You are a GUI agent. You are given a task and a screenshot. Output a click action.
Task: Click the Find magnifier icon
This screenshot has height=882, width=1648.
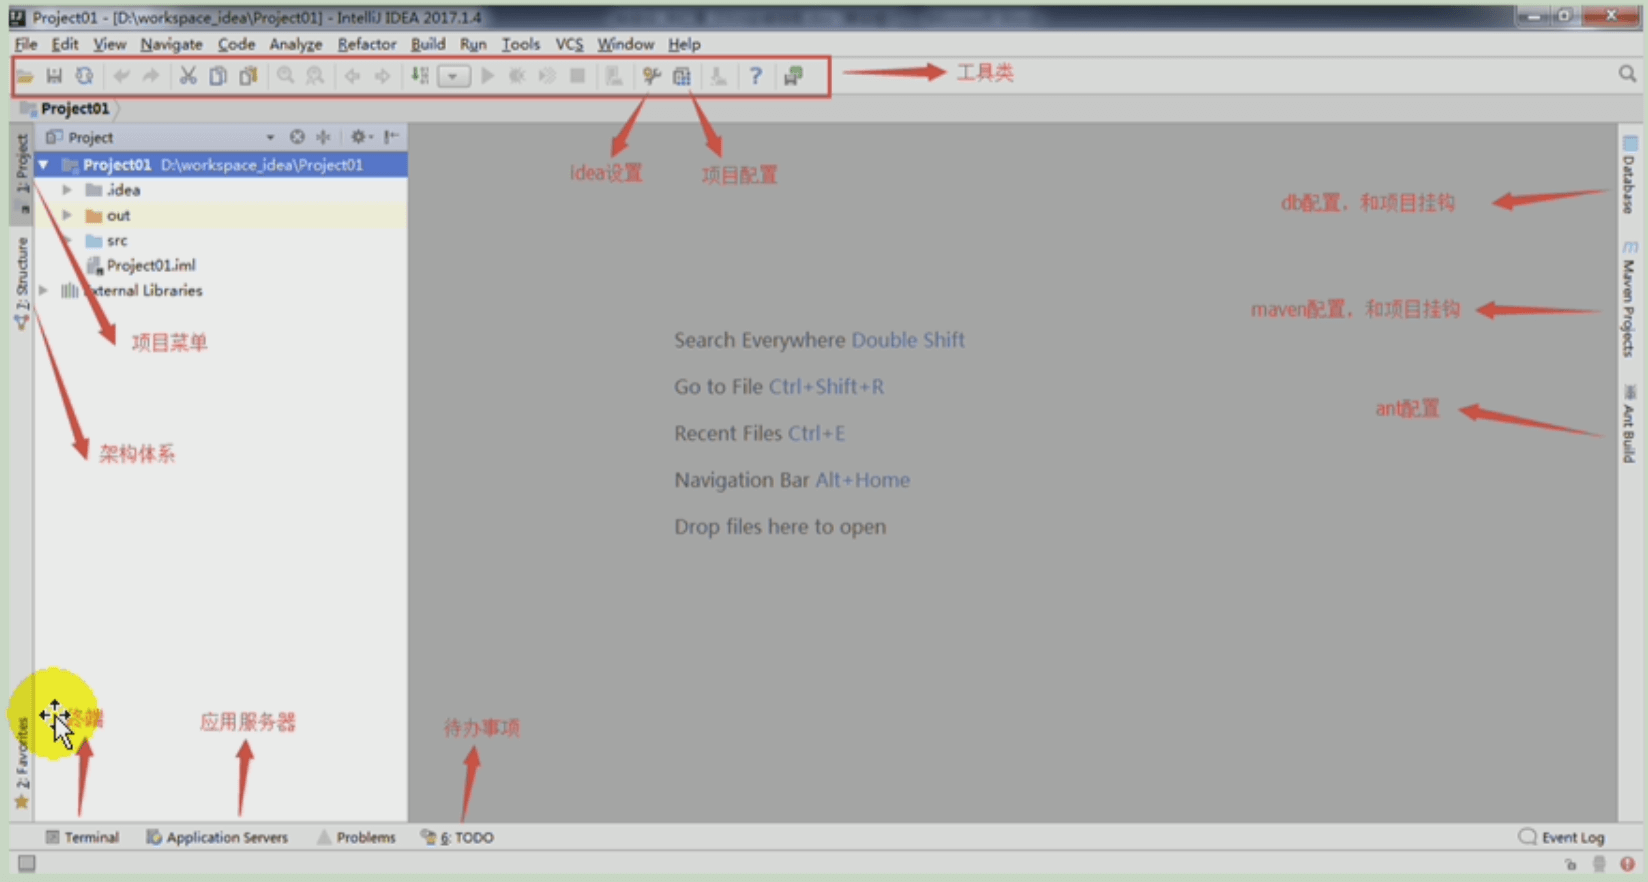285,76
